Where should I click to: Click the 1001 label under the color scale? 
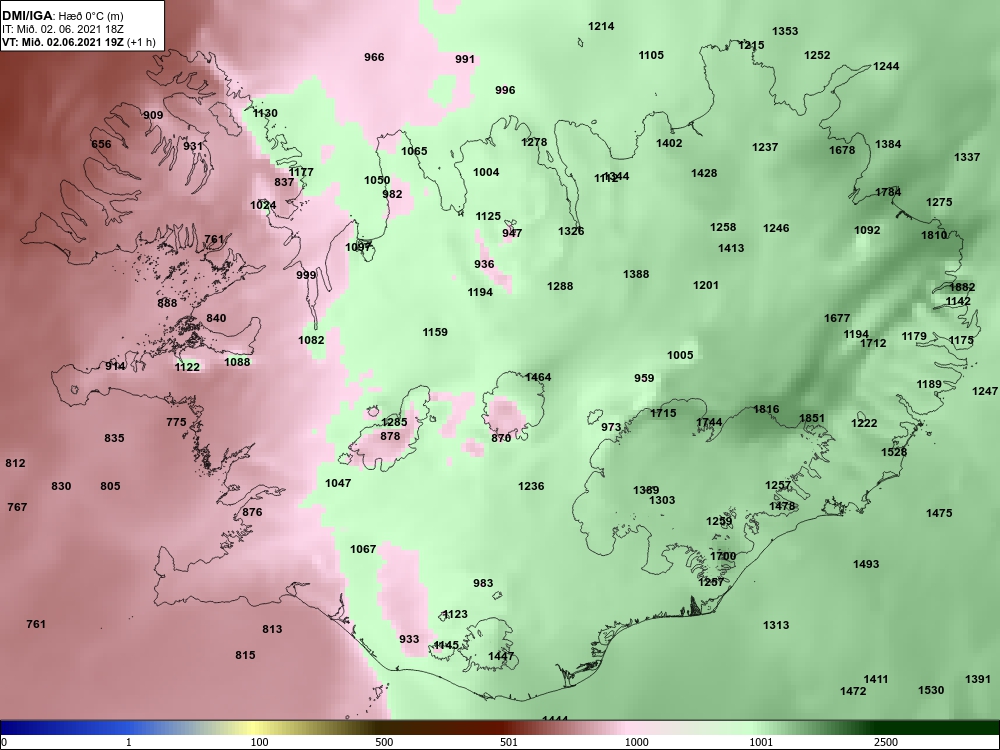point(761,742)
